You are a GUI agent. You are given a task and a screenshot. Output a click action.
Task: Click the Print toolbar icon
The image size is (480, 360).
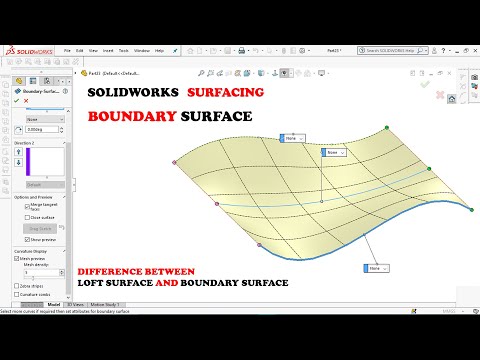click(242, 51)
